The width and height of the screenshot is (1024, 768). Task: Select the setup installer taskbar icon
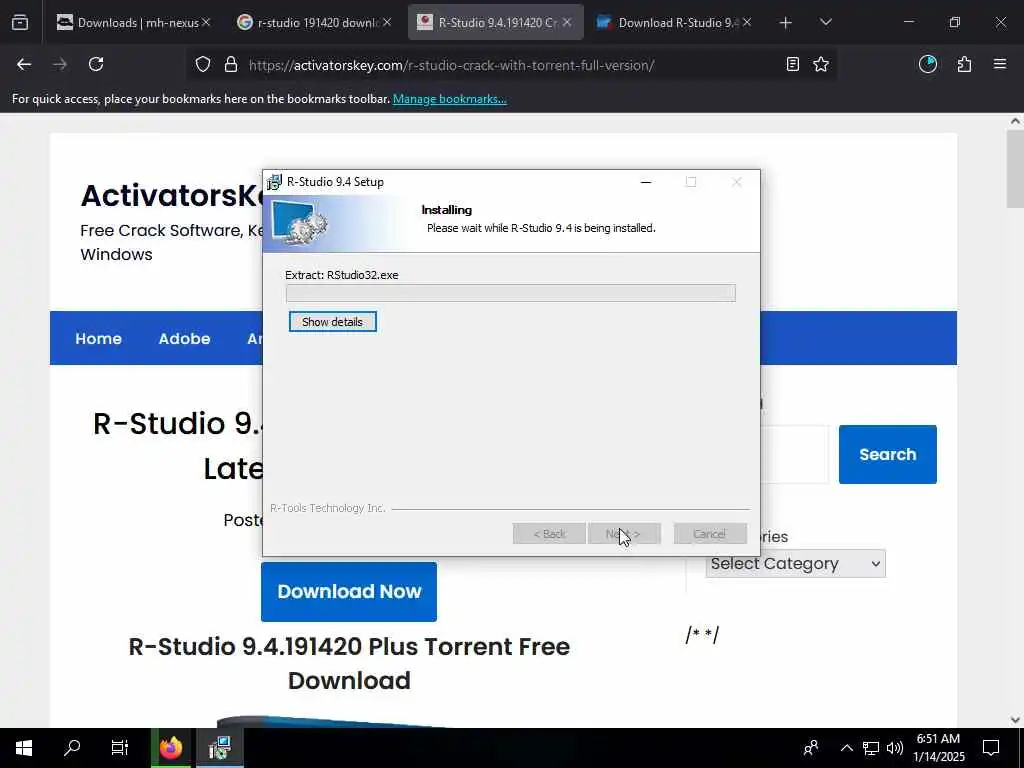pos(219,748)
